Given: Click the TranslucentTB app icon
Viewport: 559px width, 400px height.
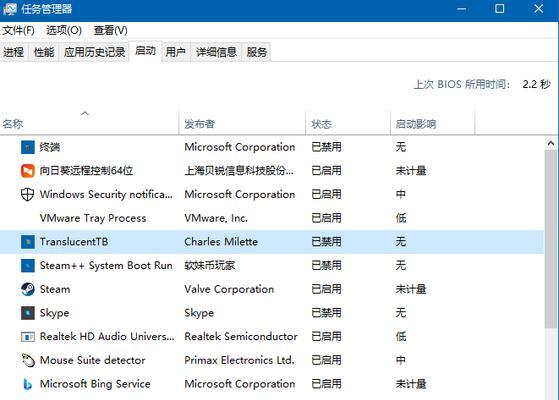Looking at the screenshot, I should pos(28,242).
